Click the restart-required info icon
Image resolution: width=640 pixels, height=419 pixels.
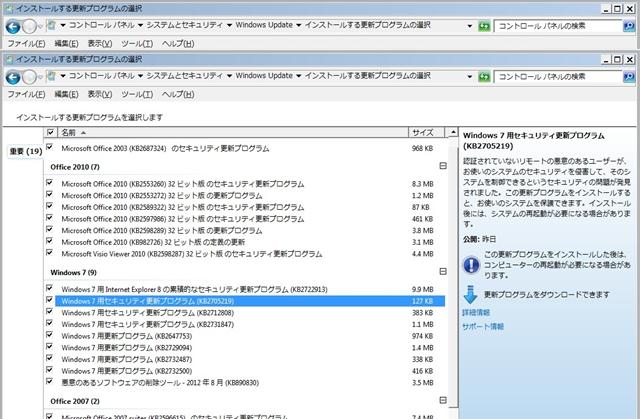(471, 265)
